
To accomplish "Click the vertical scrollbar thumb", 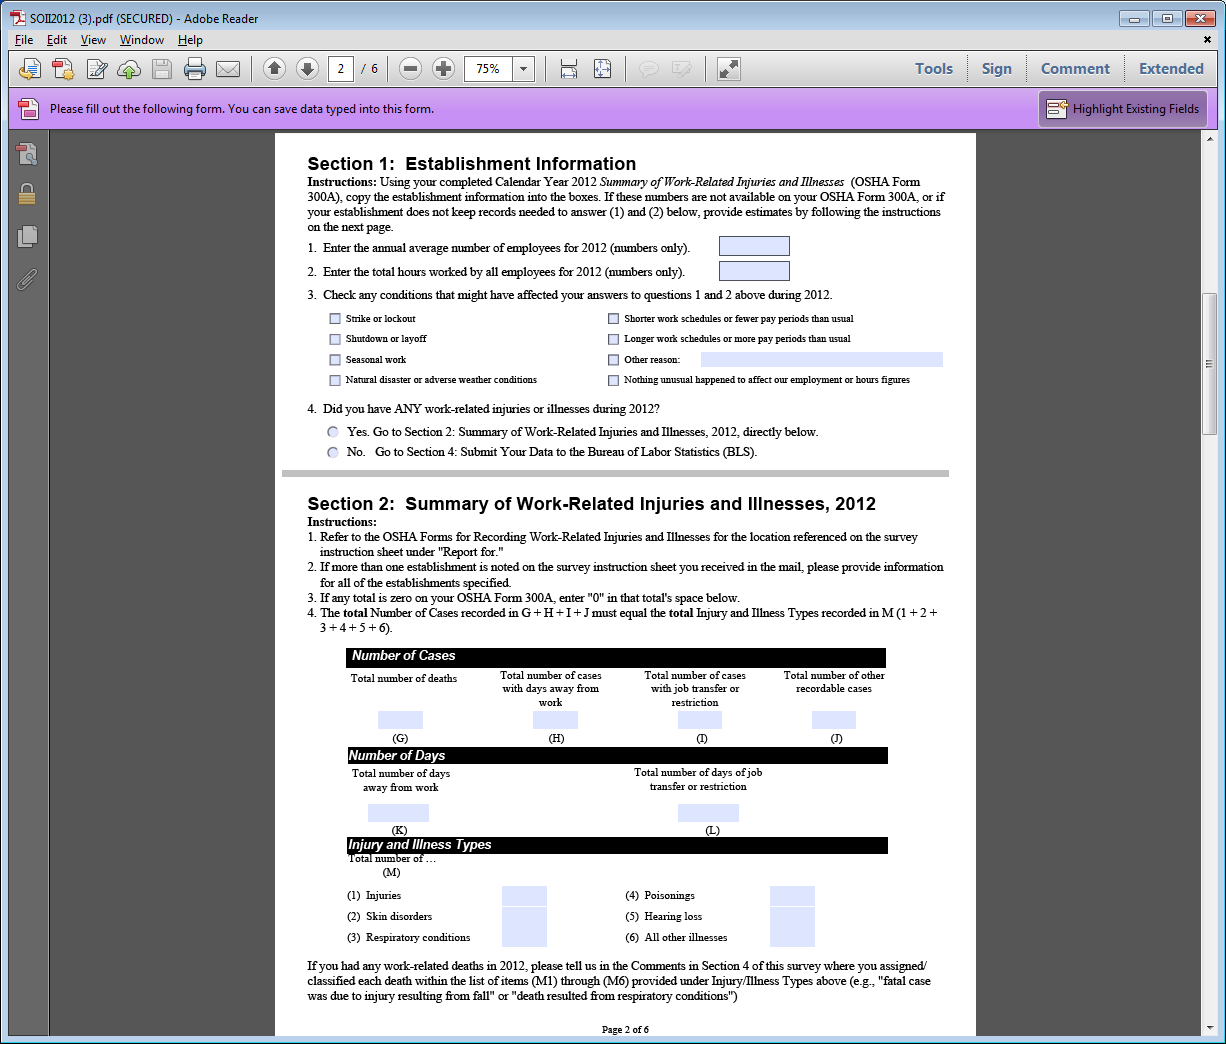I will coord(1209,364).
